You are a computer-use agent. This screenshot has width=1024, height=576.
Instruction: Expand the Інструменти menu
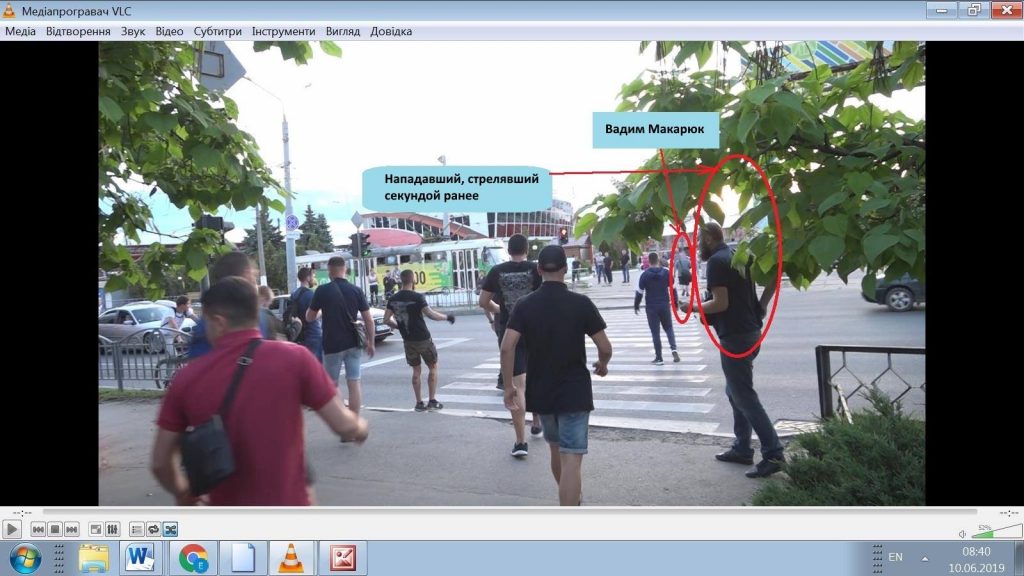[x=283, y=31]
